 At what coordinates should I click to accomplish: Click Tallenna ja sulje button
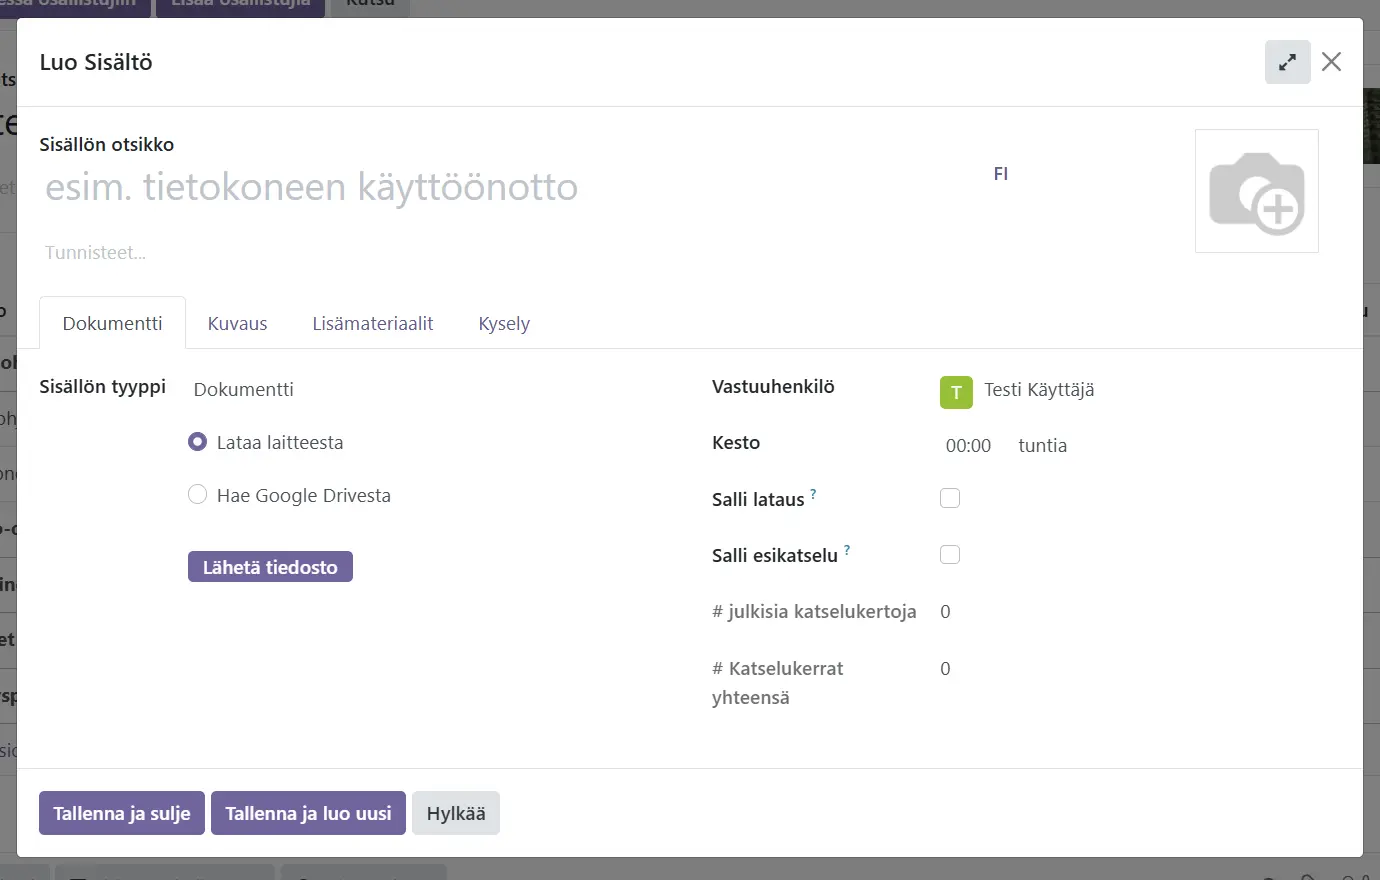[x=122, y=814]
